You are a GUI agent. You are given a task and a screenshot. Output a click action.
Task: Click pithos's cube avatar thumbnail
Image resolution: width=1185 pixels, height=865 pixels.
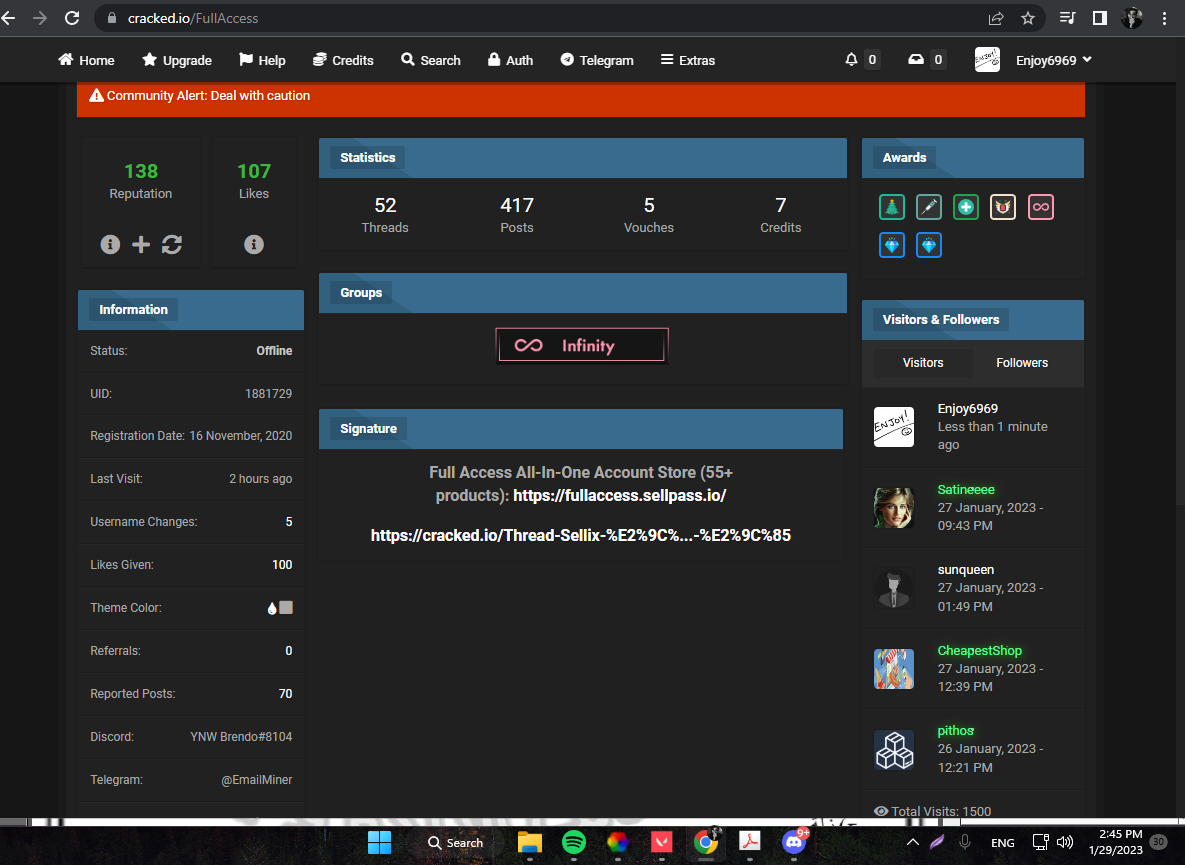pos(894,749)
